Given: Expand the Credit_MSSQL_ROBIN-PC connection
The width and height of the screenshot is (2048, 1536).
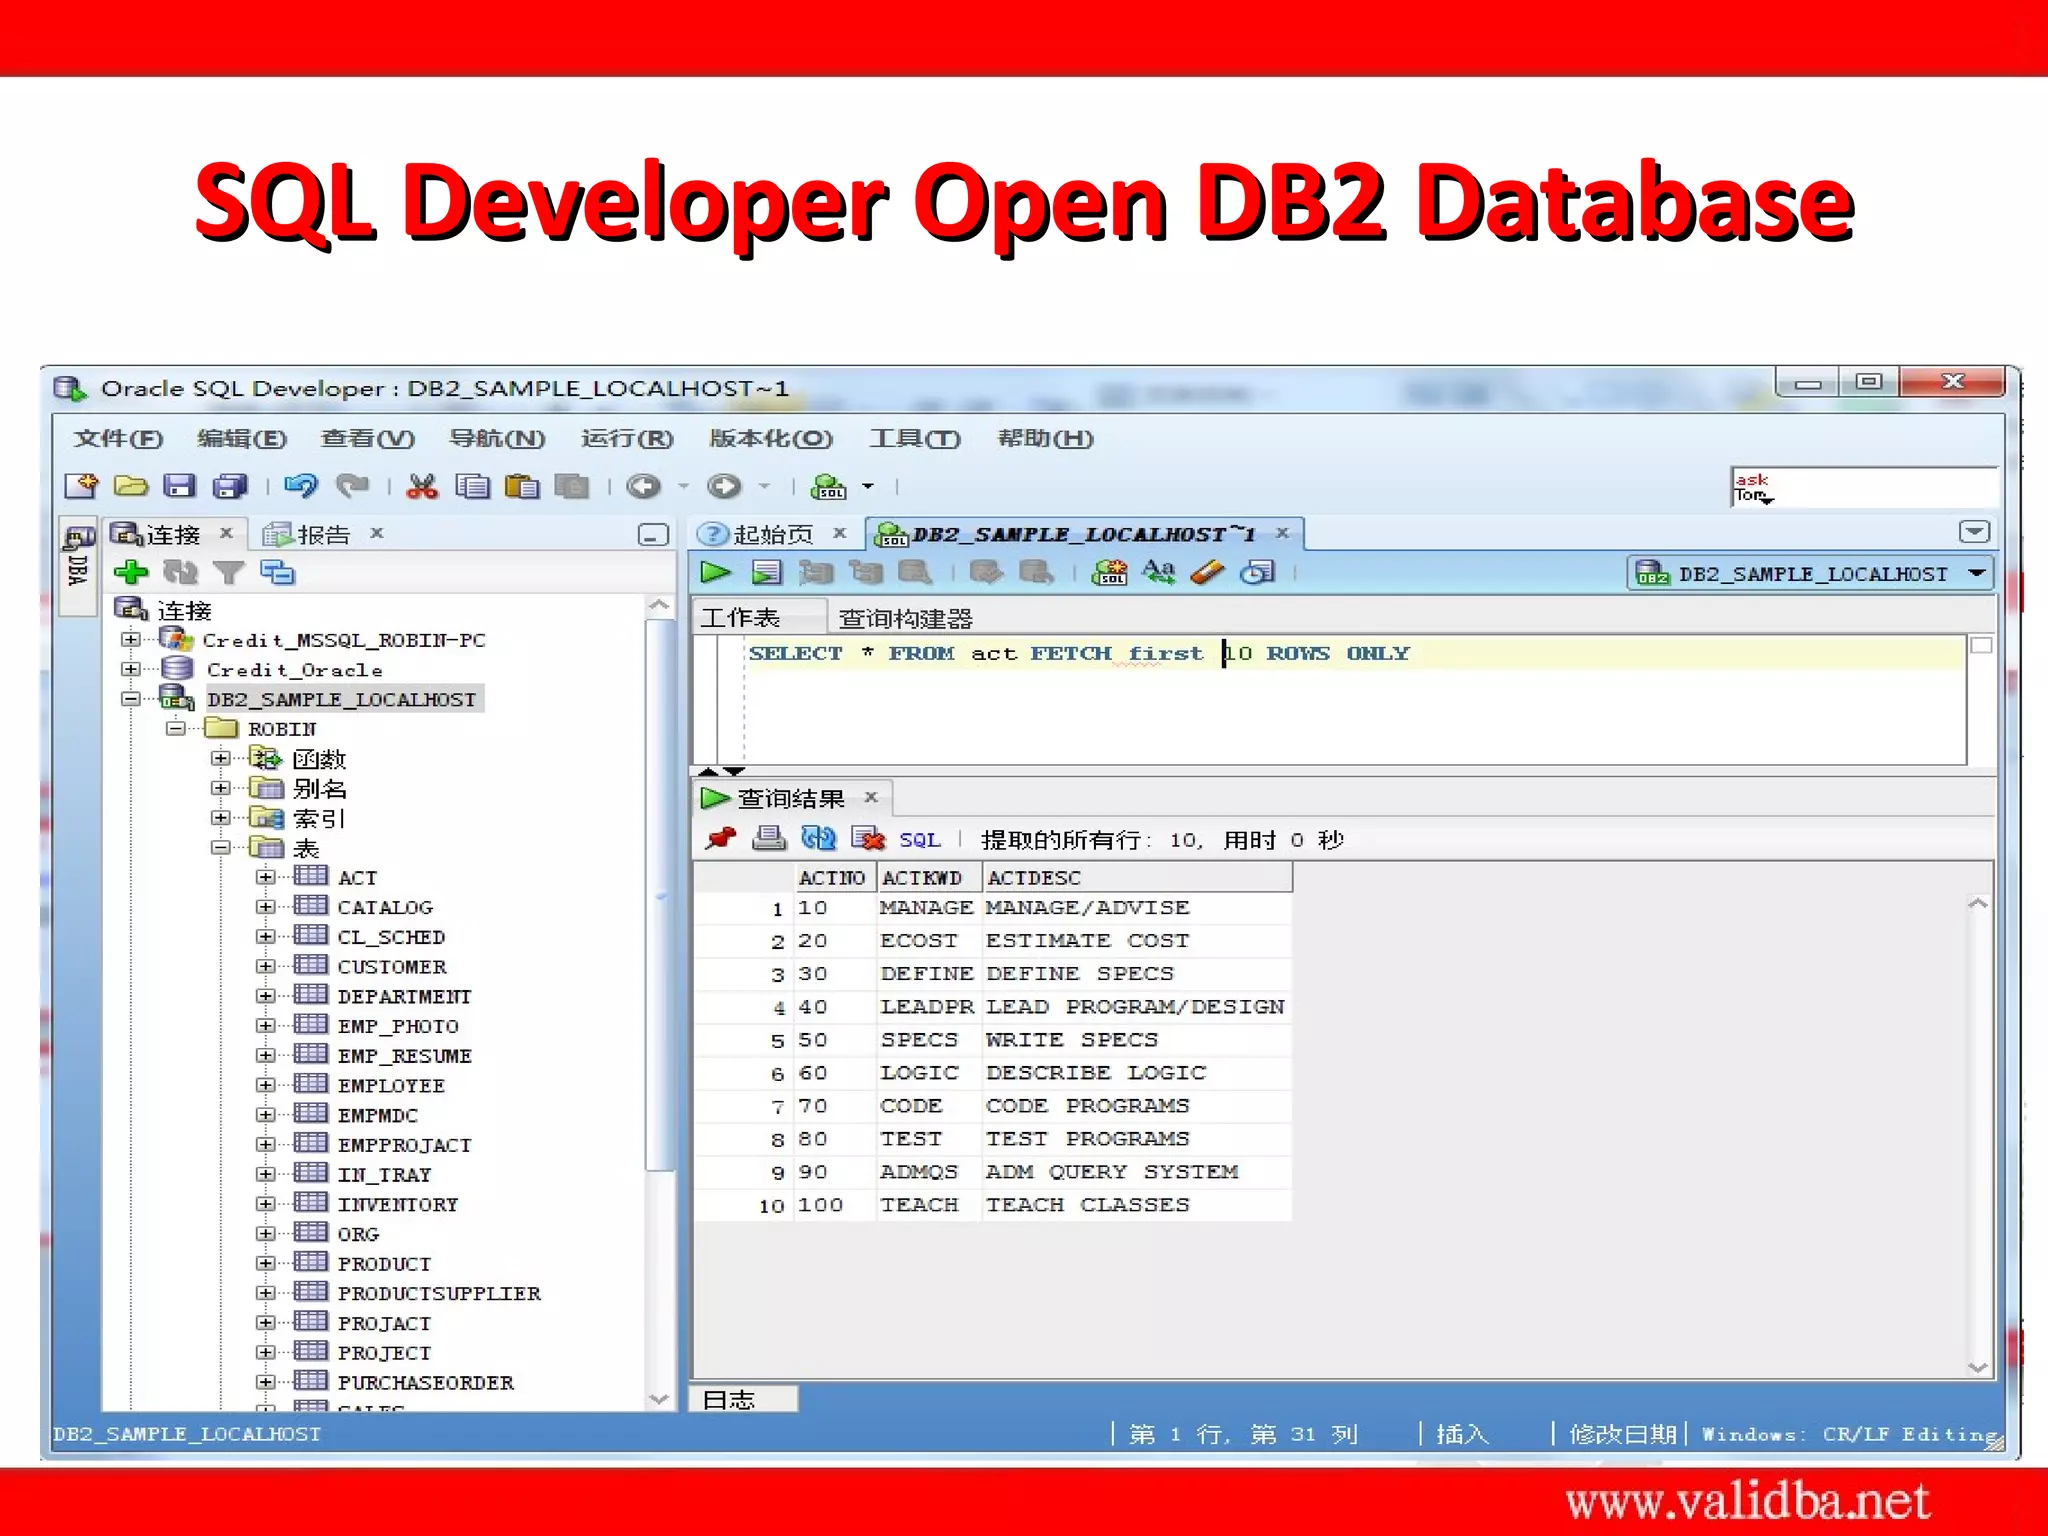Looking at the screenshot, I should [131, 639].
